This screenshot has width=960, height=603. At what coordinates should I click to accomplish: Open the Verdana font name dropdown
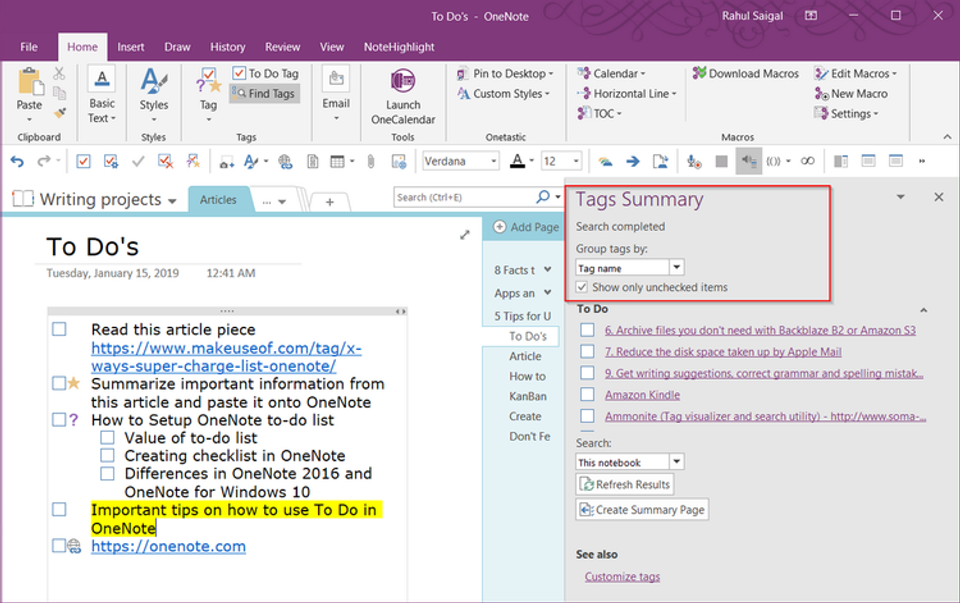point(493,161)
